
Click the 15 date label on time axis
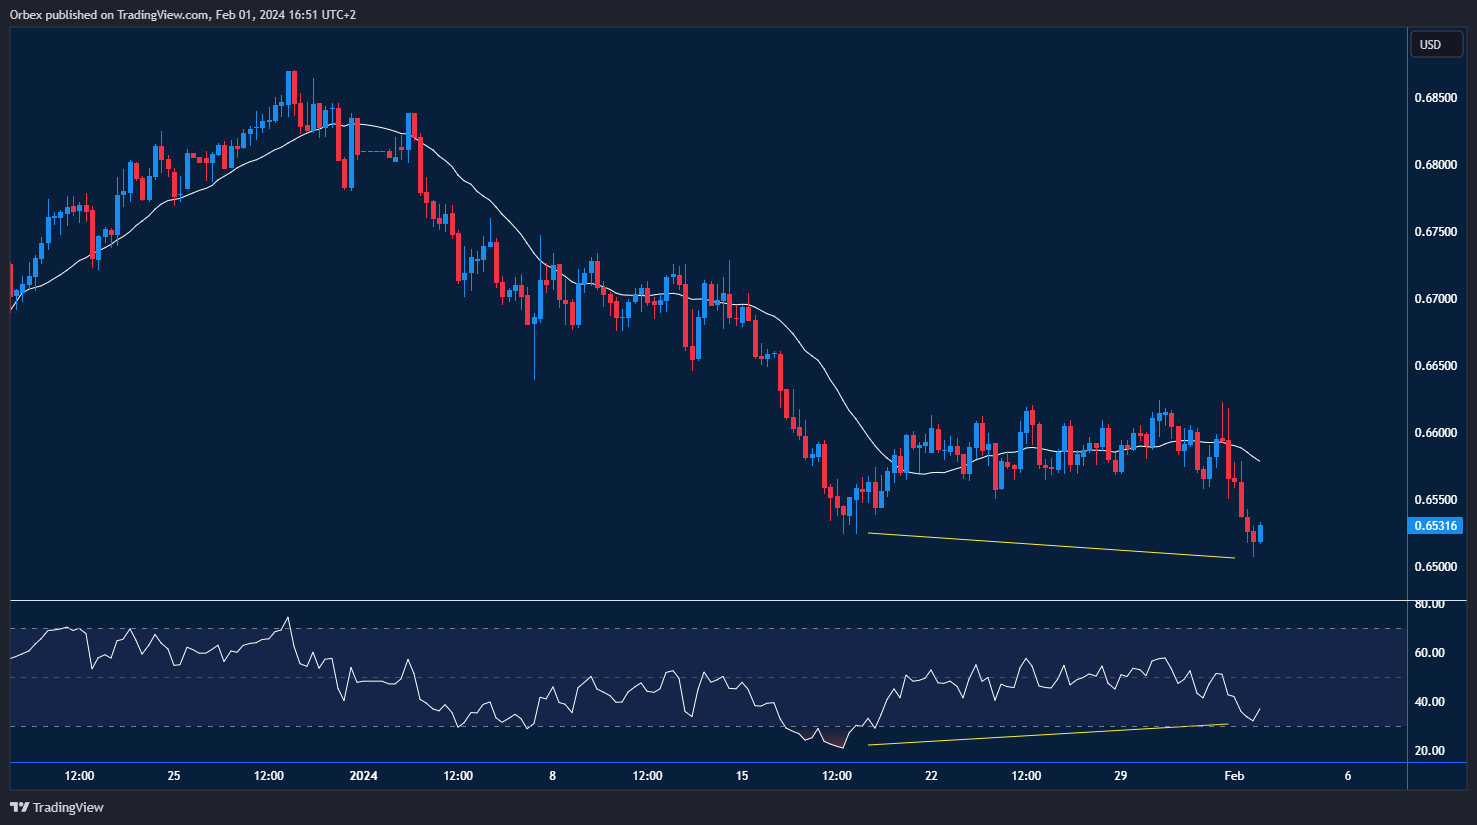(x=742, y=776)
